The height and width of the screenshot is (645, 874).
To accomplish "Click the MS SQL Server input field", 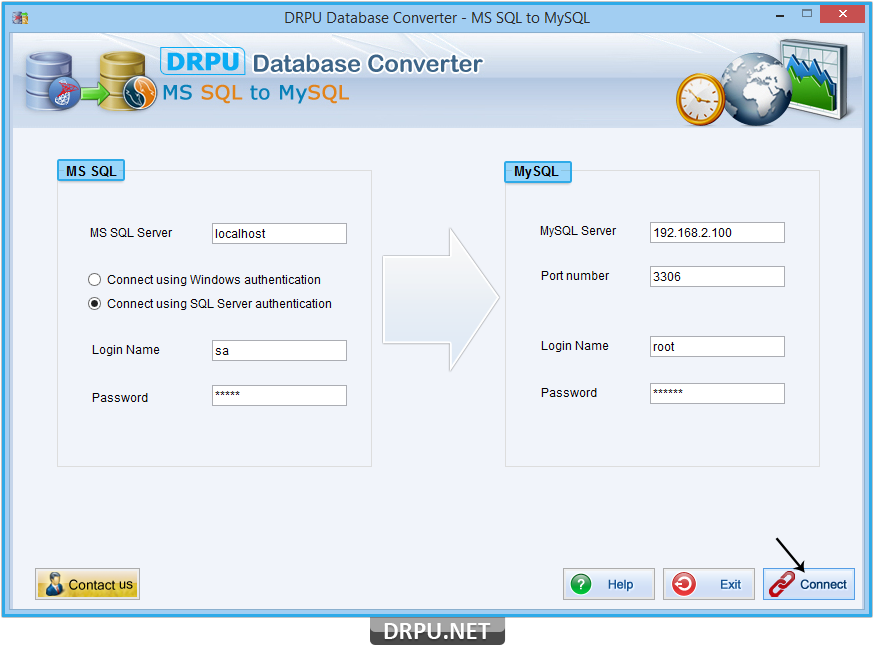I will click(279, 233).
